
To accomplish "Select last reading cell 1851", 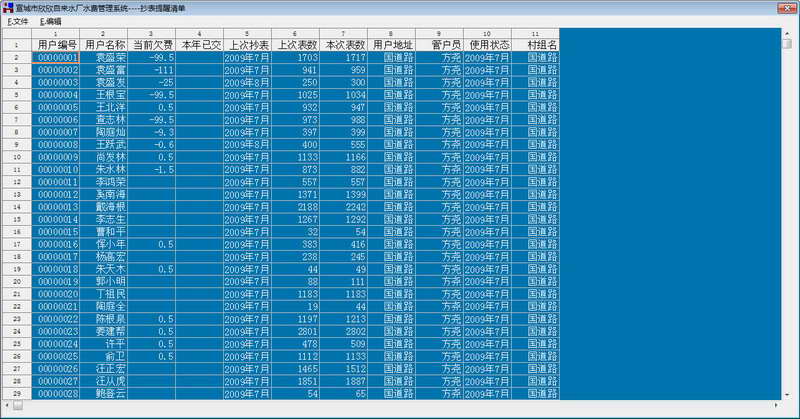I will click(x=295, y=381).
